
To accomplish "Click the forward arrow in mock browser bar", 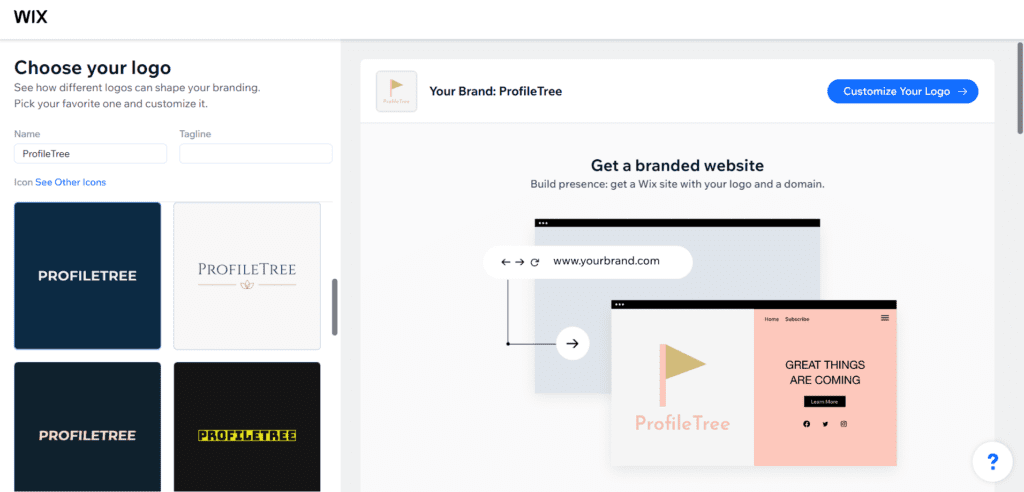I will pos(520,262).
